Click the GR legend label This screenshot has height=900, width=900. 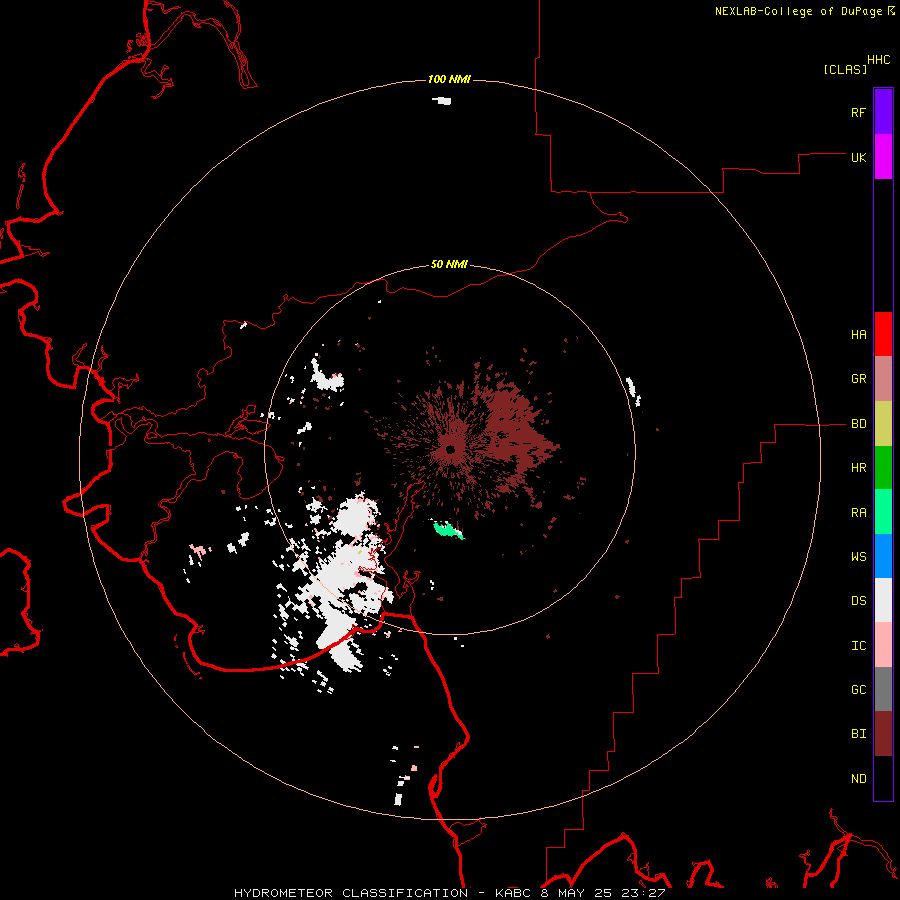(858, 379)
